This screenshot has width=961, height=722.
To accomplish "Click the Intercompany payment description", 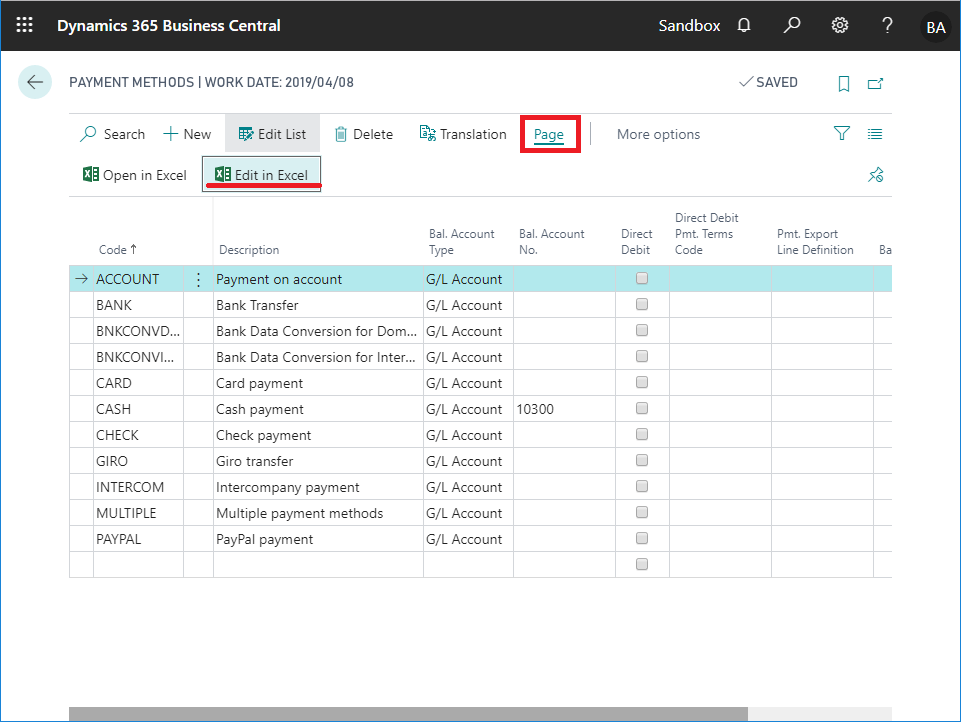I will (x=318, y=487).
